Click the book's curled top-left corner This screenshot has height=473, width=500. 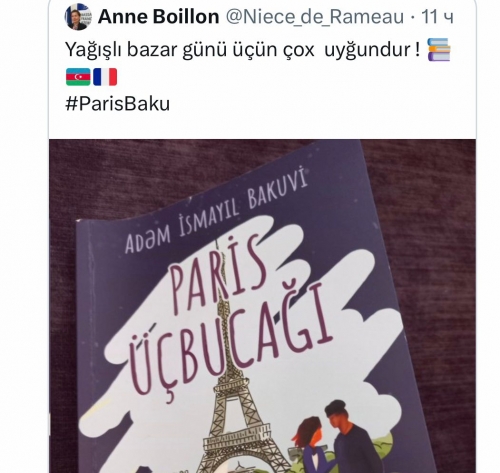pyautogui.click(x=83, y=228)
